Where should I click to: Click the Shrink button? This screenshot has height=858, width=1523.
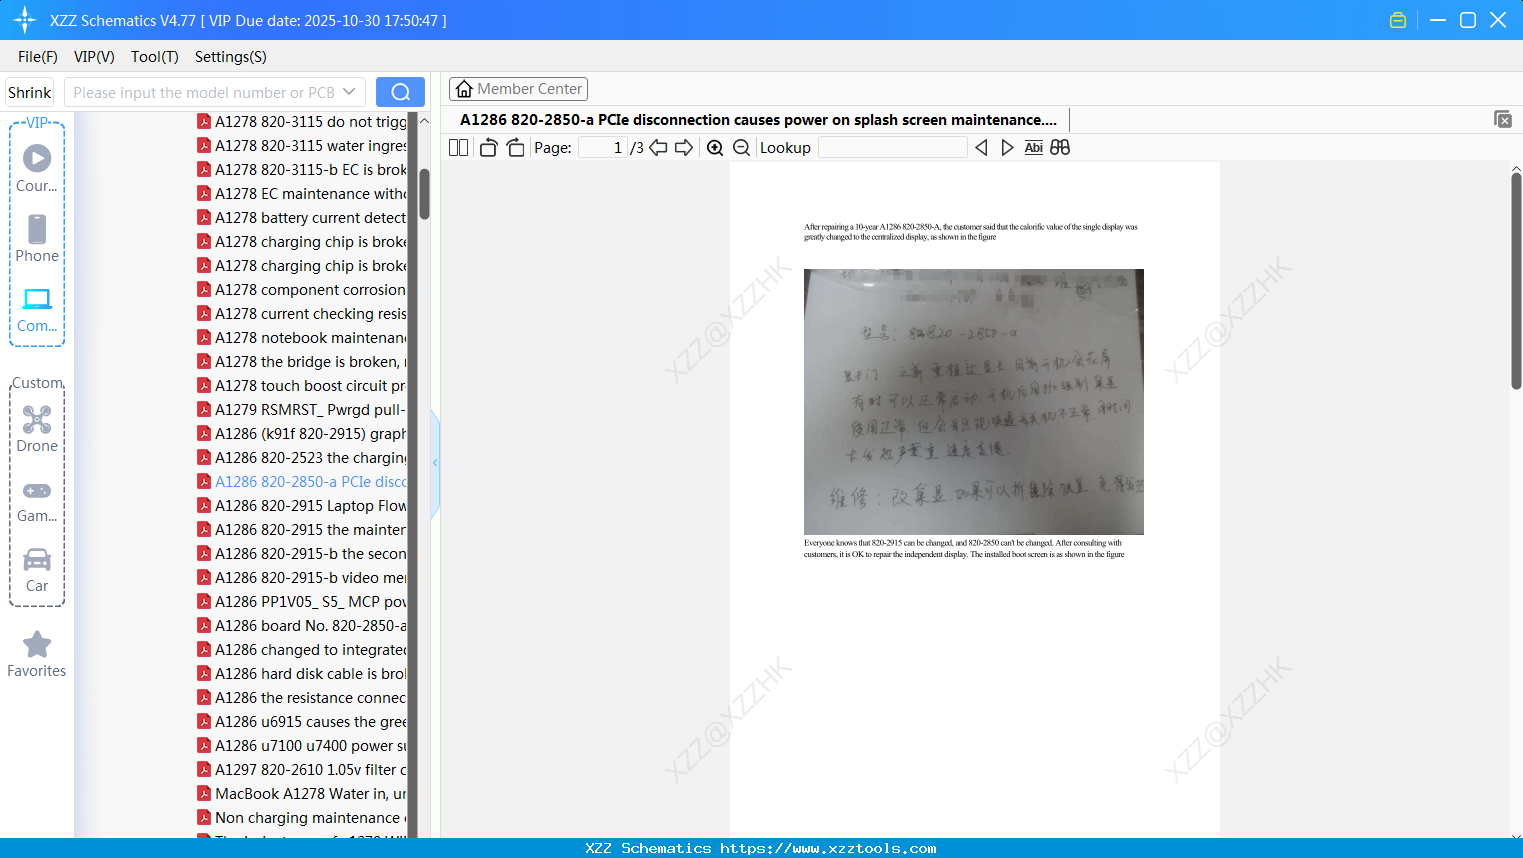29,91
